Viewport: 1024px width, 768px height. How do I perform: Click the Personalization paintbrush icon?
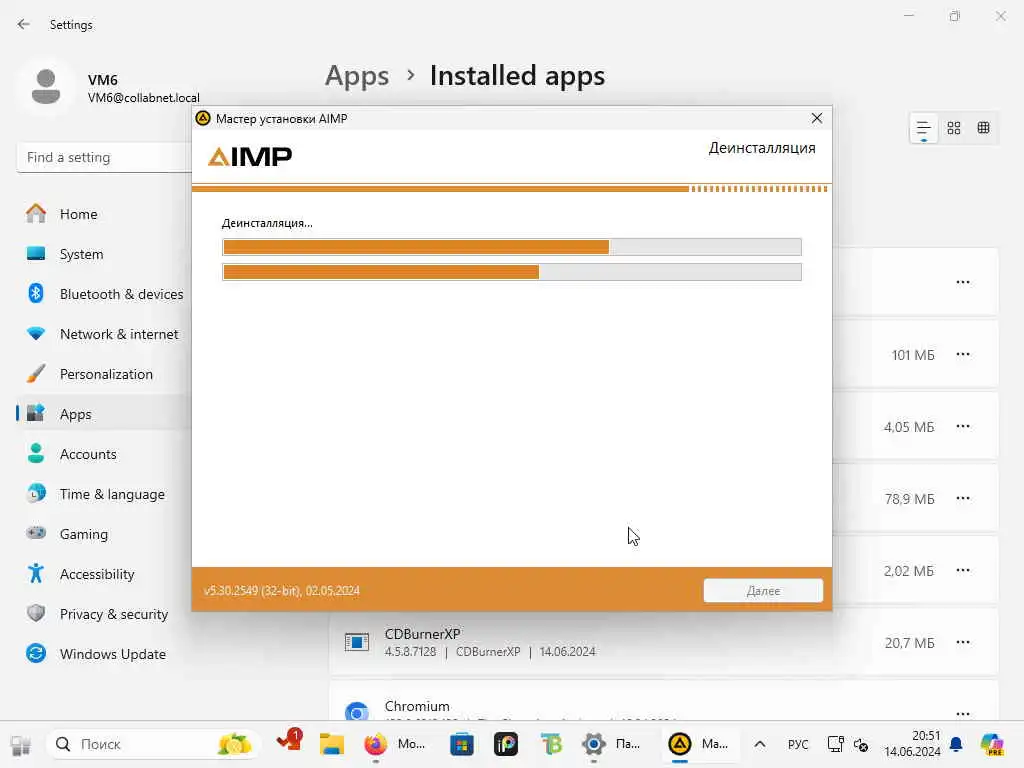pos(36,374)
